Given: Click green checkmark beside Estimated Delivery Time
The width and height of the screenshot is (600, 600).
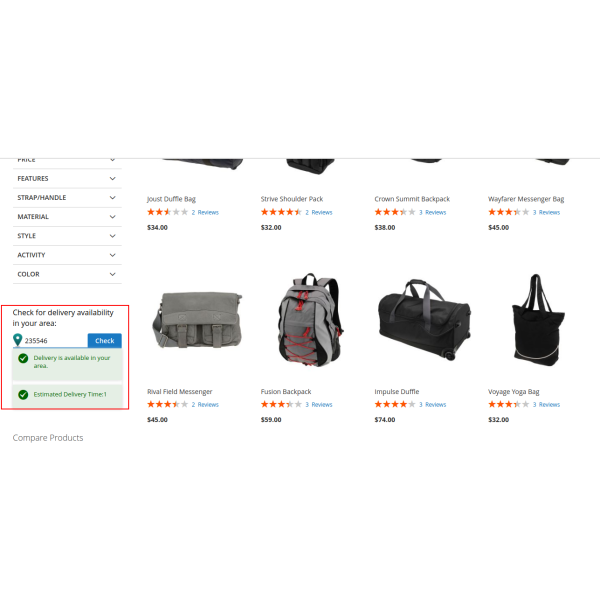Looking at the screenshot, I should point(23,394).
